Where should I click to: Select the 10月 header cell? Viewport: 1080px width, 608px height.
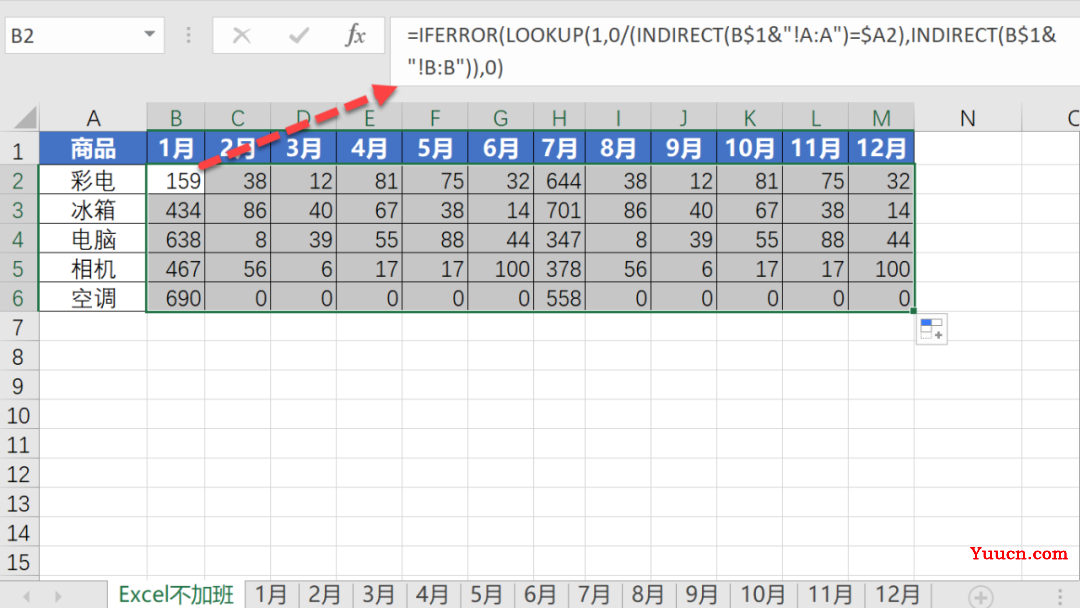point(749,148)
